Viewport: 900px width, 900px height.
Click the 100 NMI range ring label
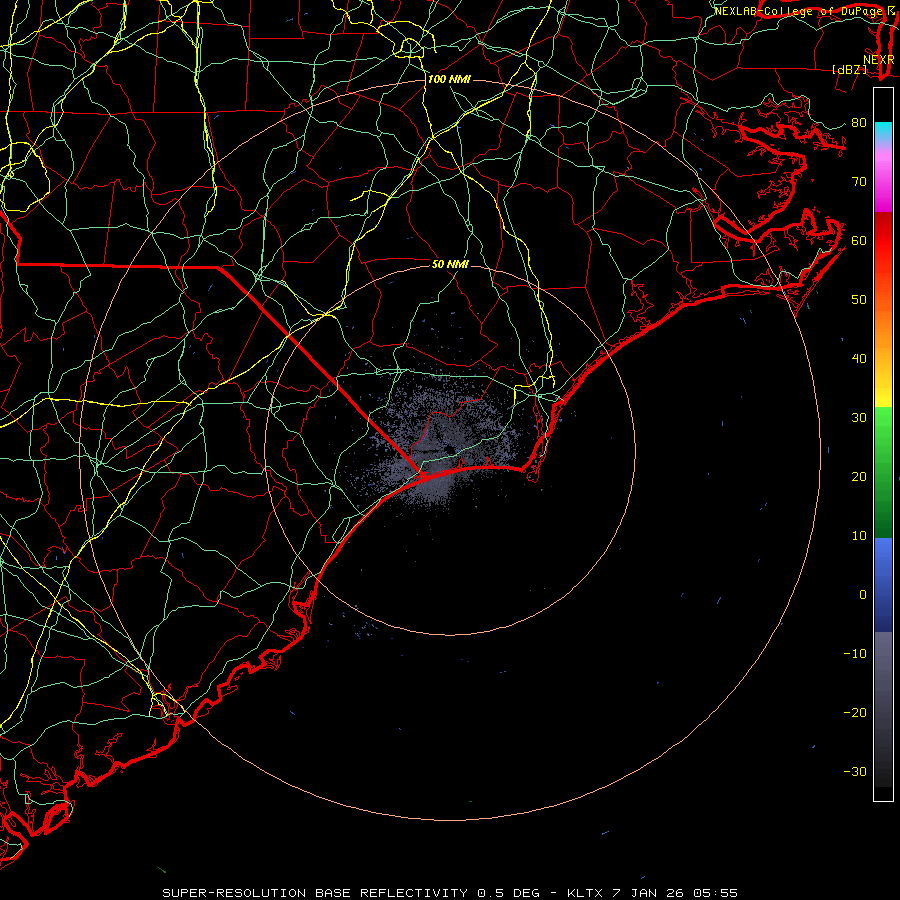(449, 79)
